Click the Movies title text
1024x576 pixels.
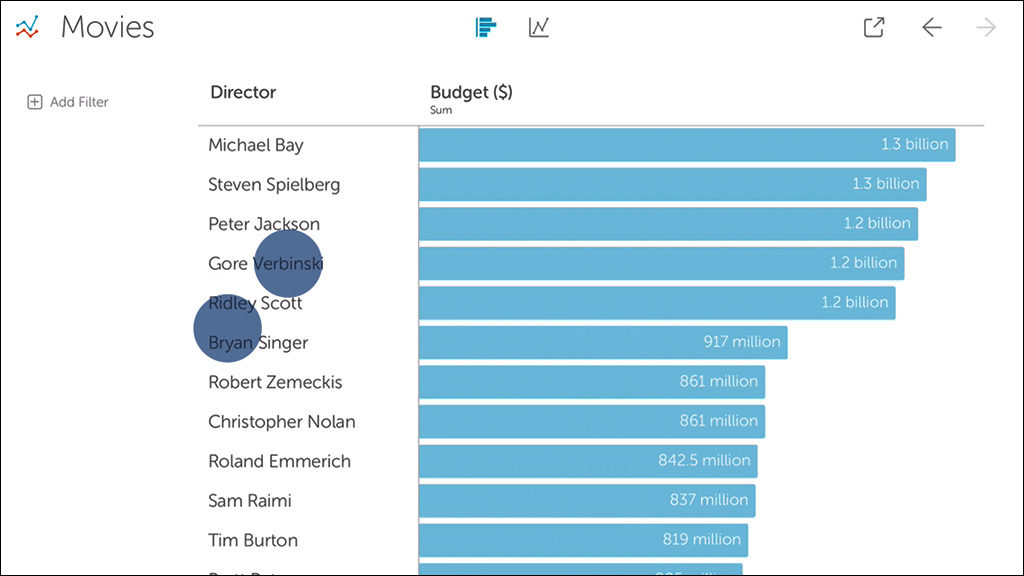[108, 27]
